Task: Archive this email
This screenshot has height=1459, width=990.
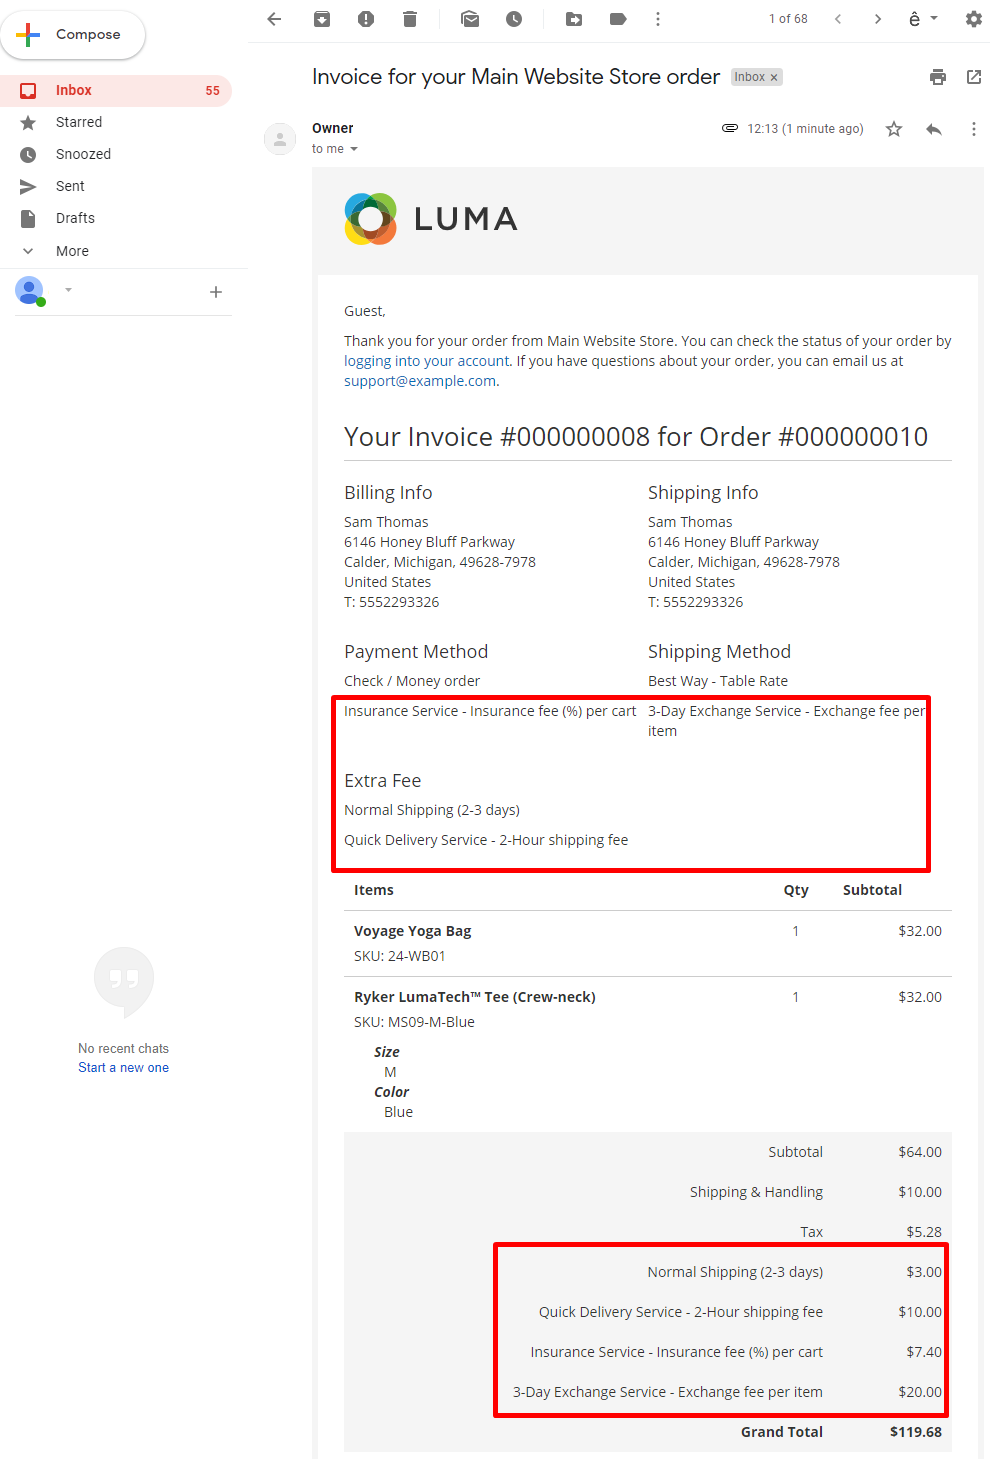Action: point(322,19)
